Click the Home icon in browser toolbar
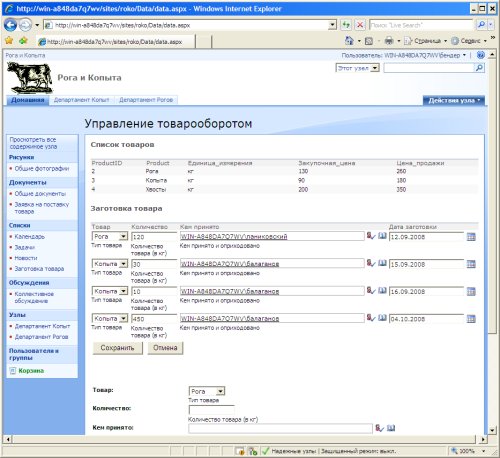Screen dimensions: 500x458 pos(349,41)
